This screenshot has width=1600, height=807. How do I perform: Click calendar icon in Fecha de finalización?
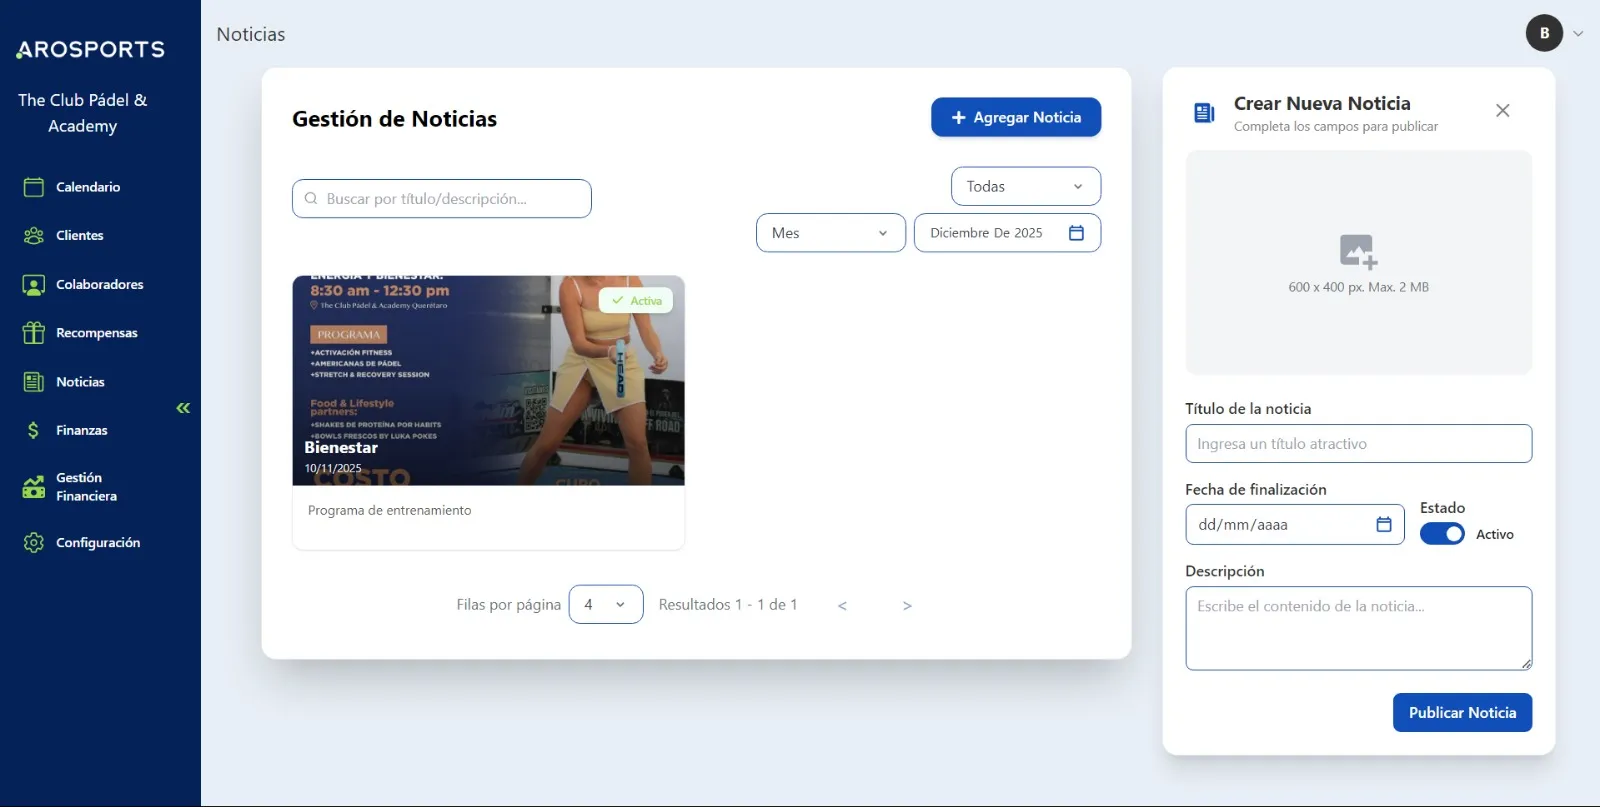click(1384, 524)
